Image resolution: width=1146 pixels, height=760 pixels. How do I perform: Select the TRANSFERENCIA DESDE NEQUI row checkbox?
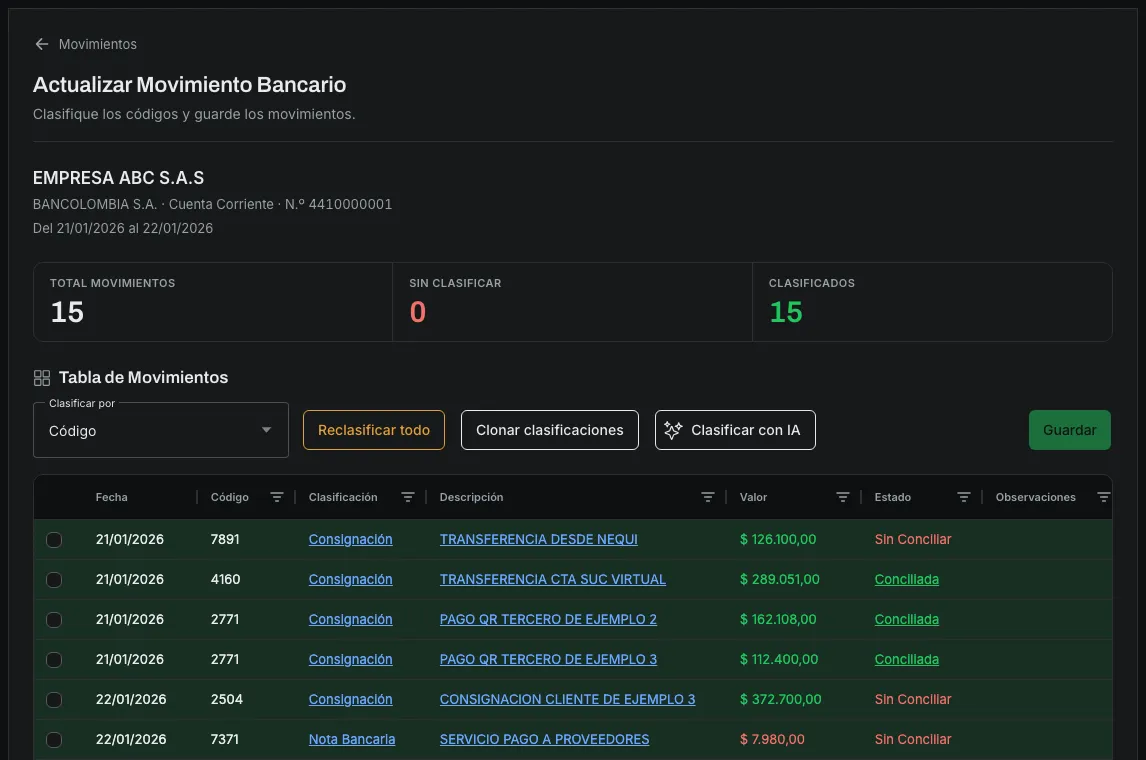pyautogui.click(x=54, y=540)
